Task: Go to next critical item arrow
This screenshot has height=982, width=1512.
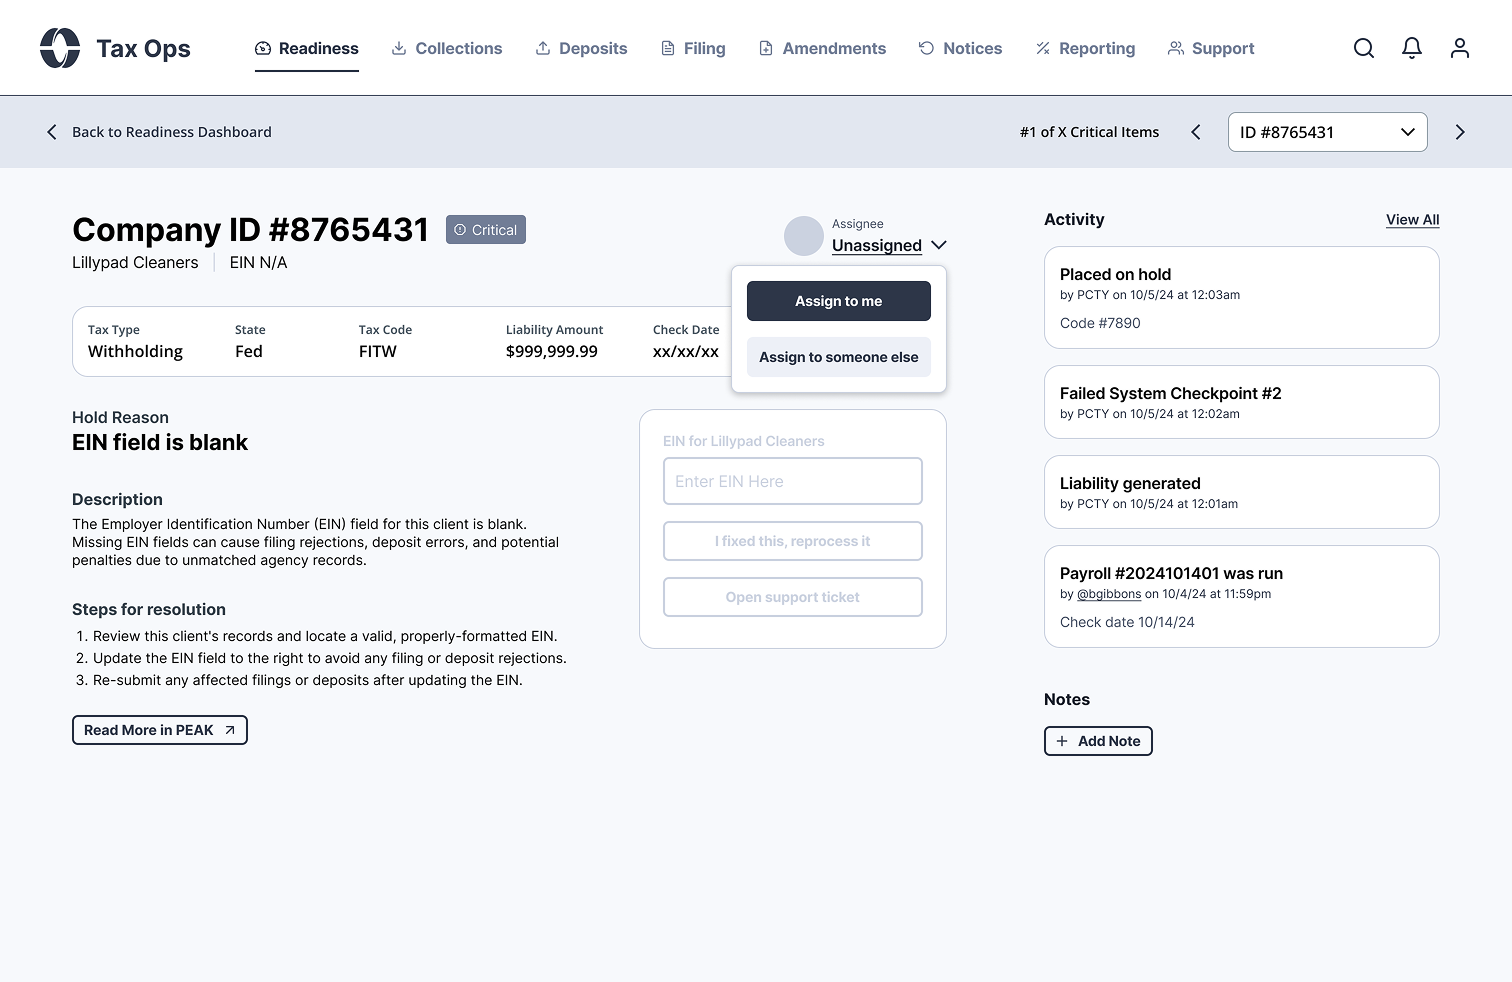Action: pyautogui.click(x=1459, y=132)
